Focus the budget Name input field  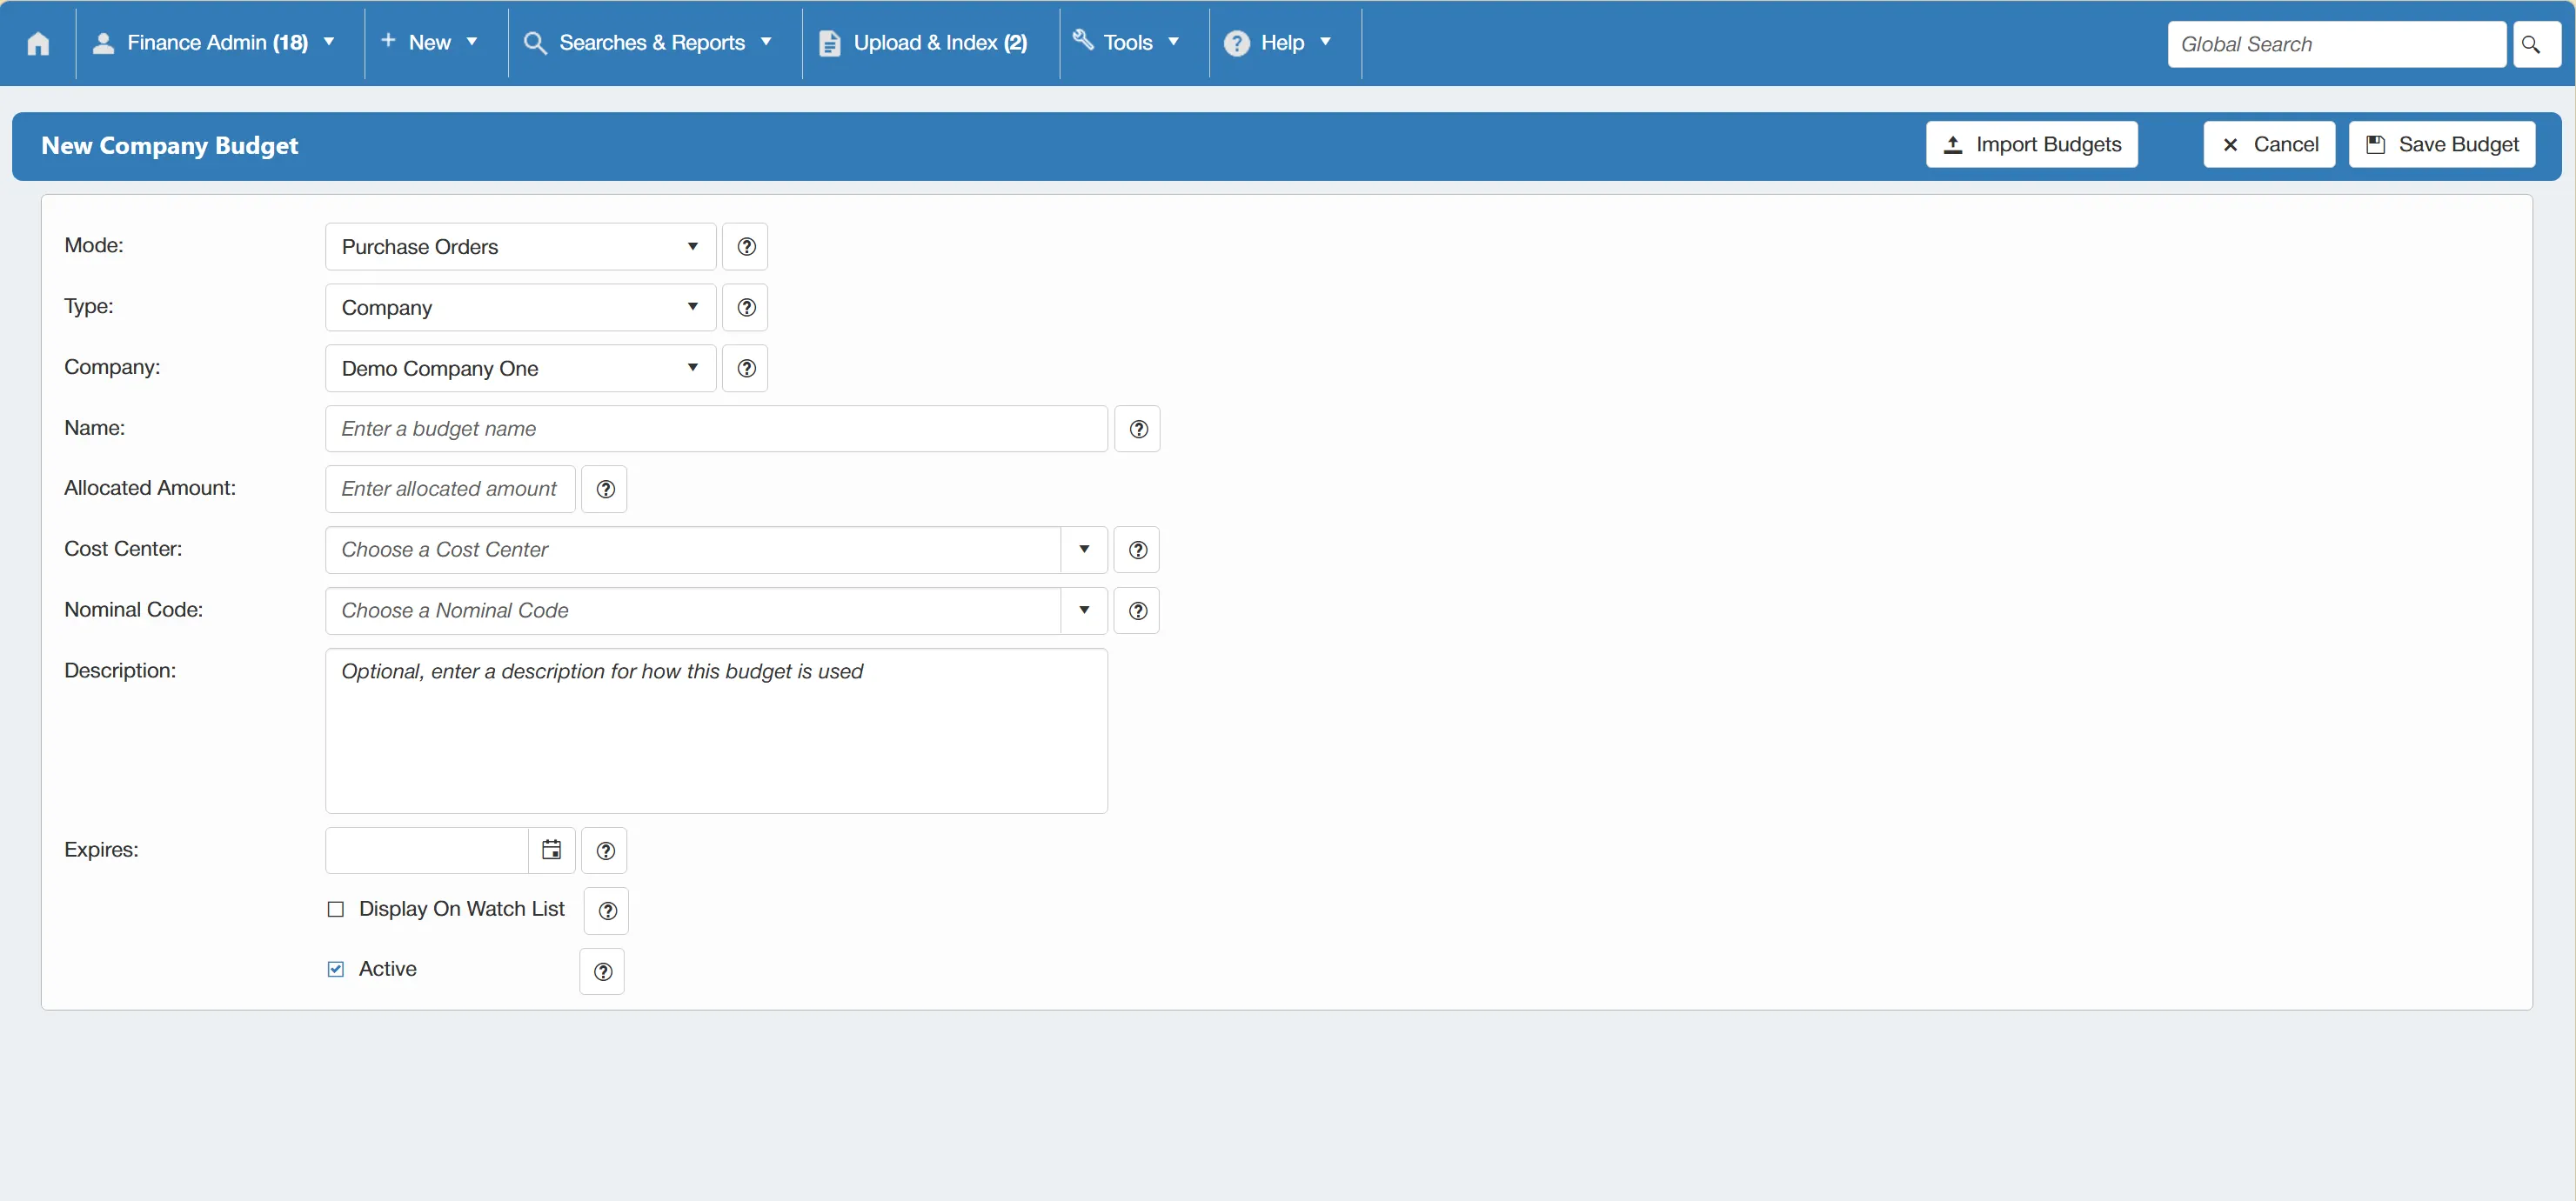[716, 429]
